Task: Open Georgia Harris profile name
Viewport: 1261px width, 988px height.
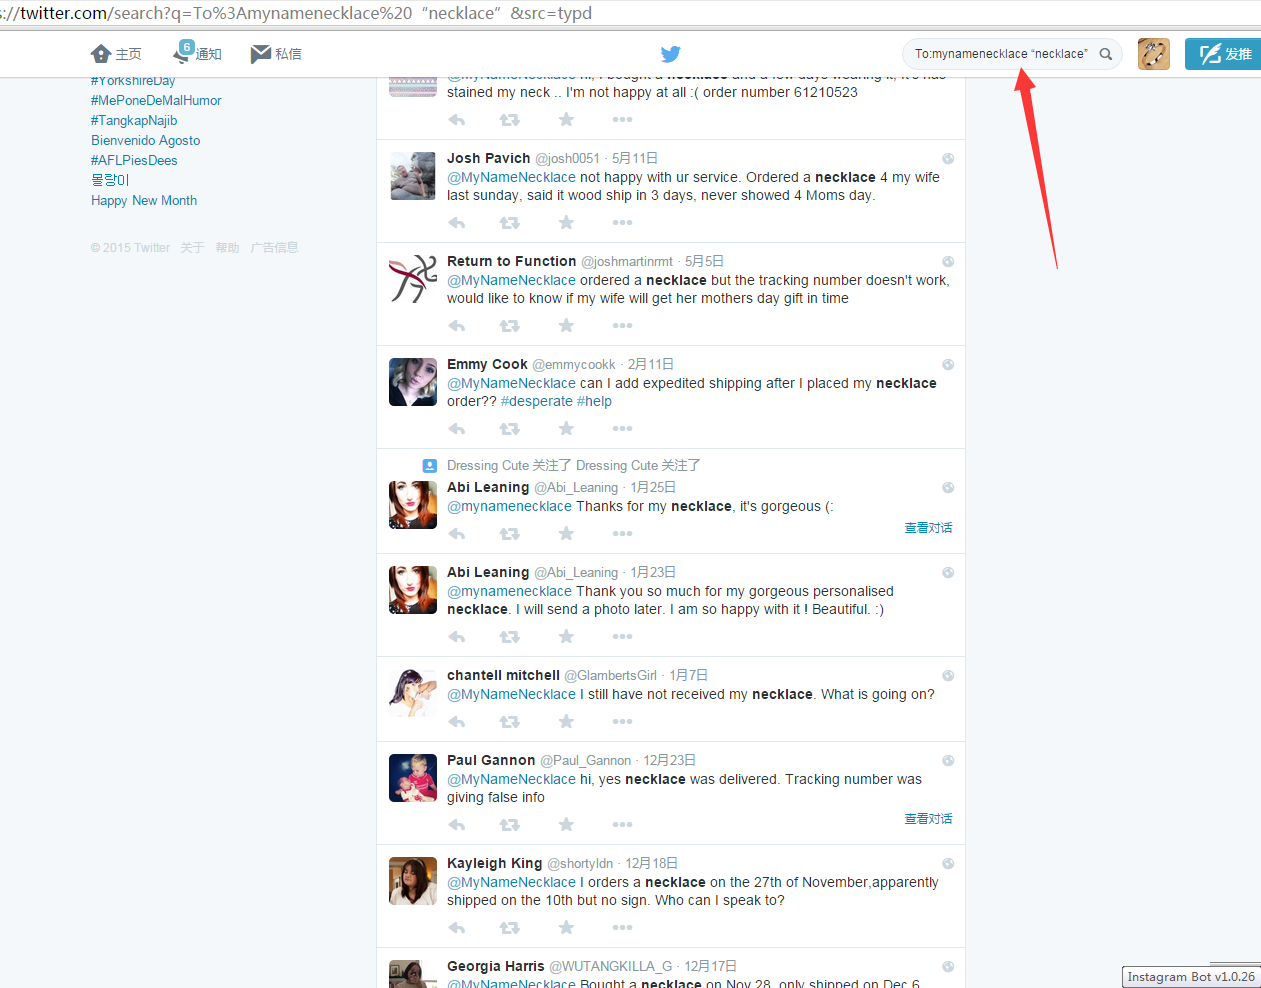Action: [496, 966]
